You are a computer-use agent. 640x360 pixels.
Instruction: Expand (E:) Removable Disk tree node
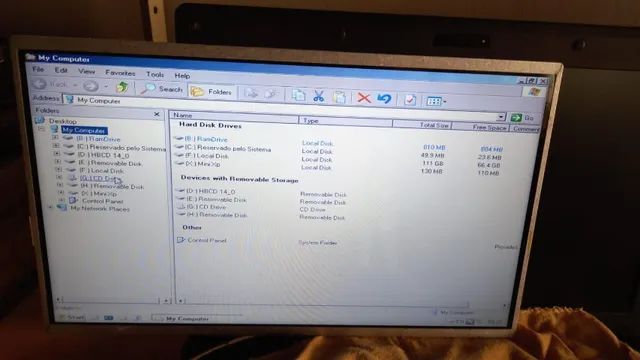tap(58, 161)
